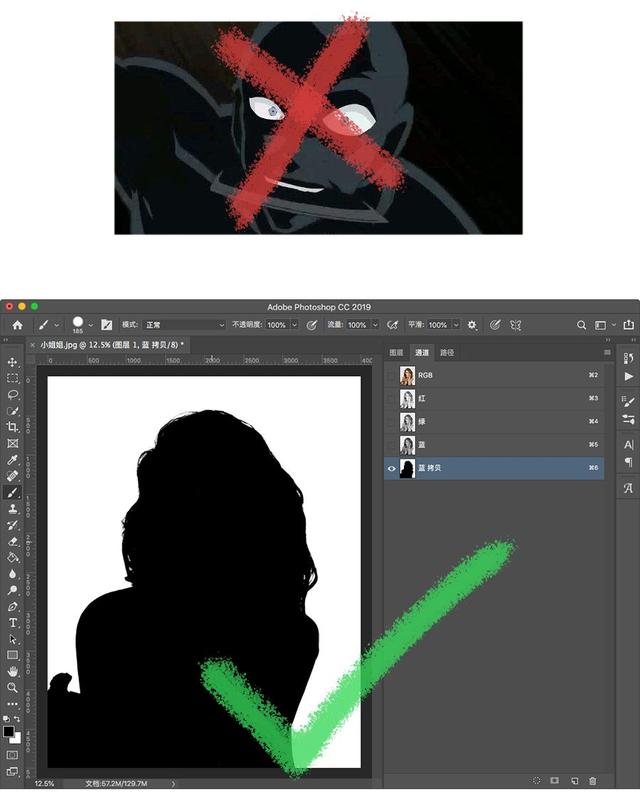The width and height of the screenshot is (640, 792).
Task: Toggle butterfly symmetry paint options
Action: (516, 325)
